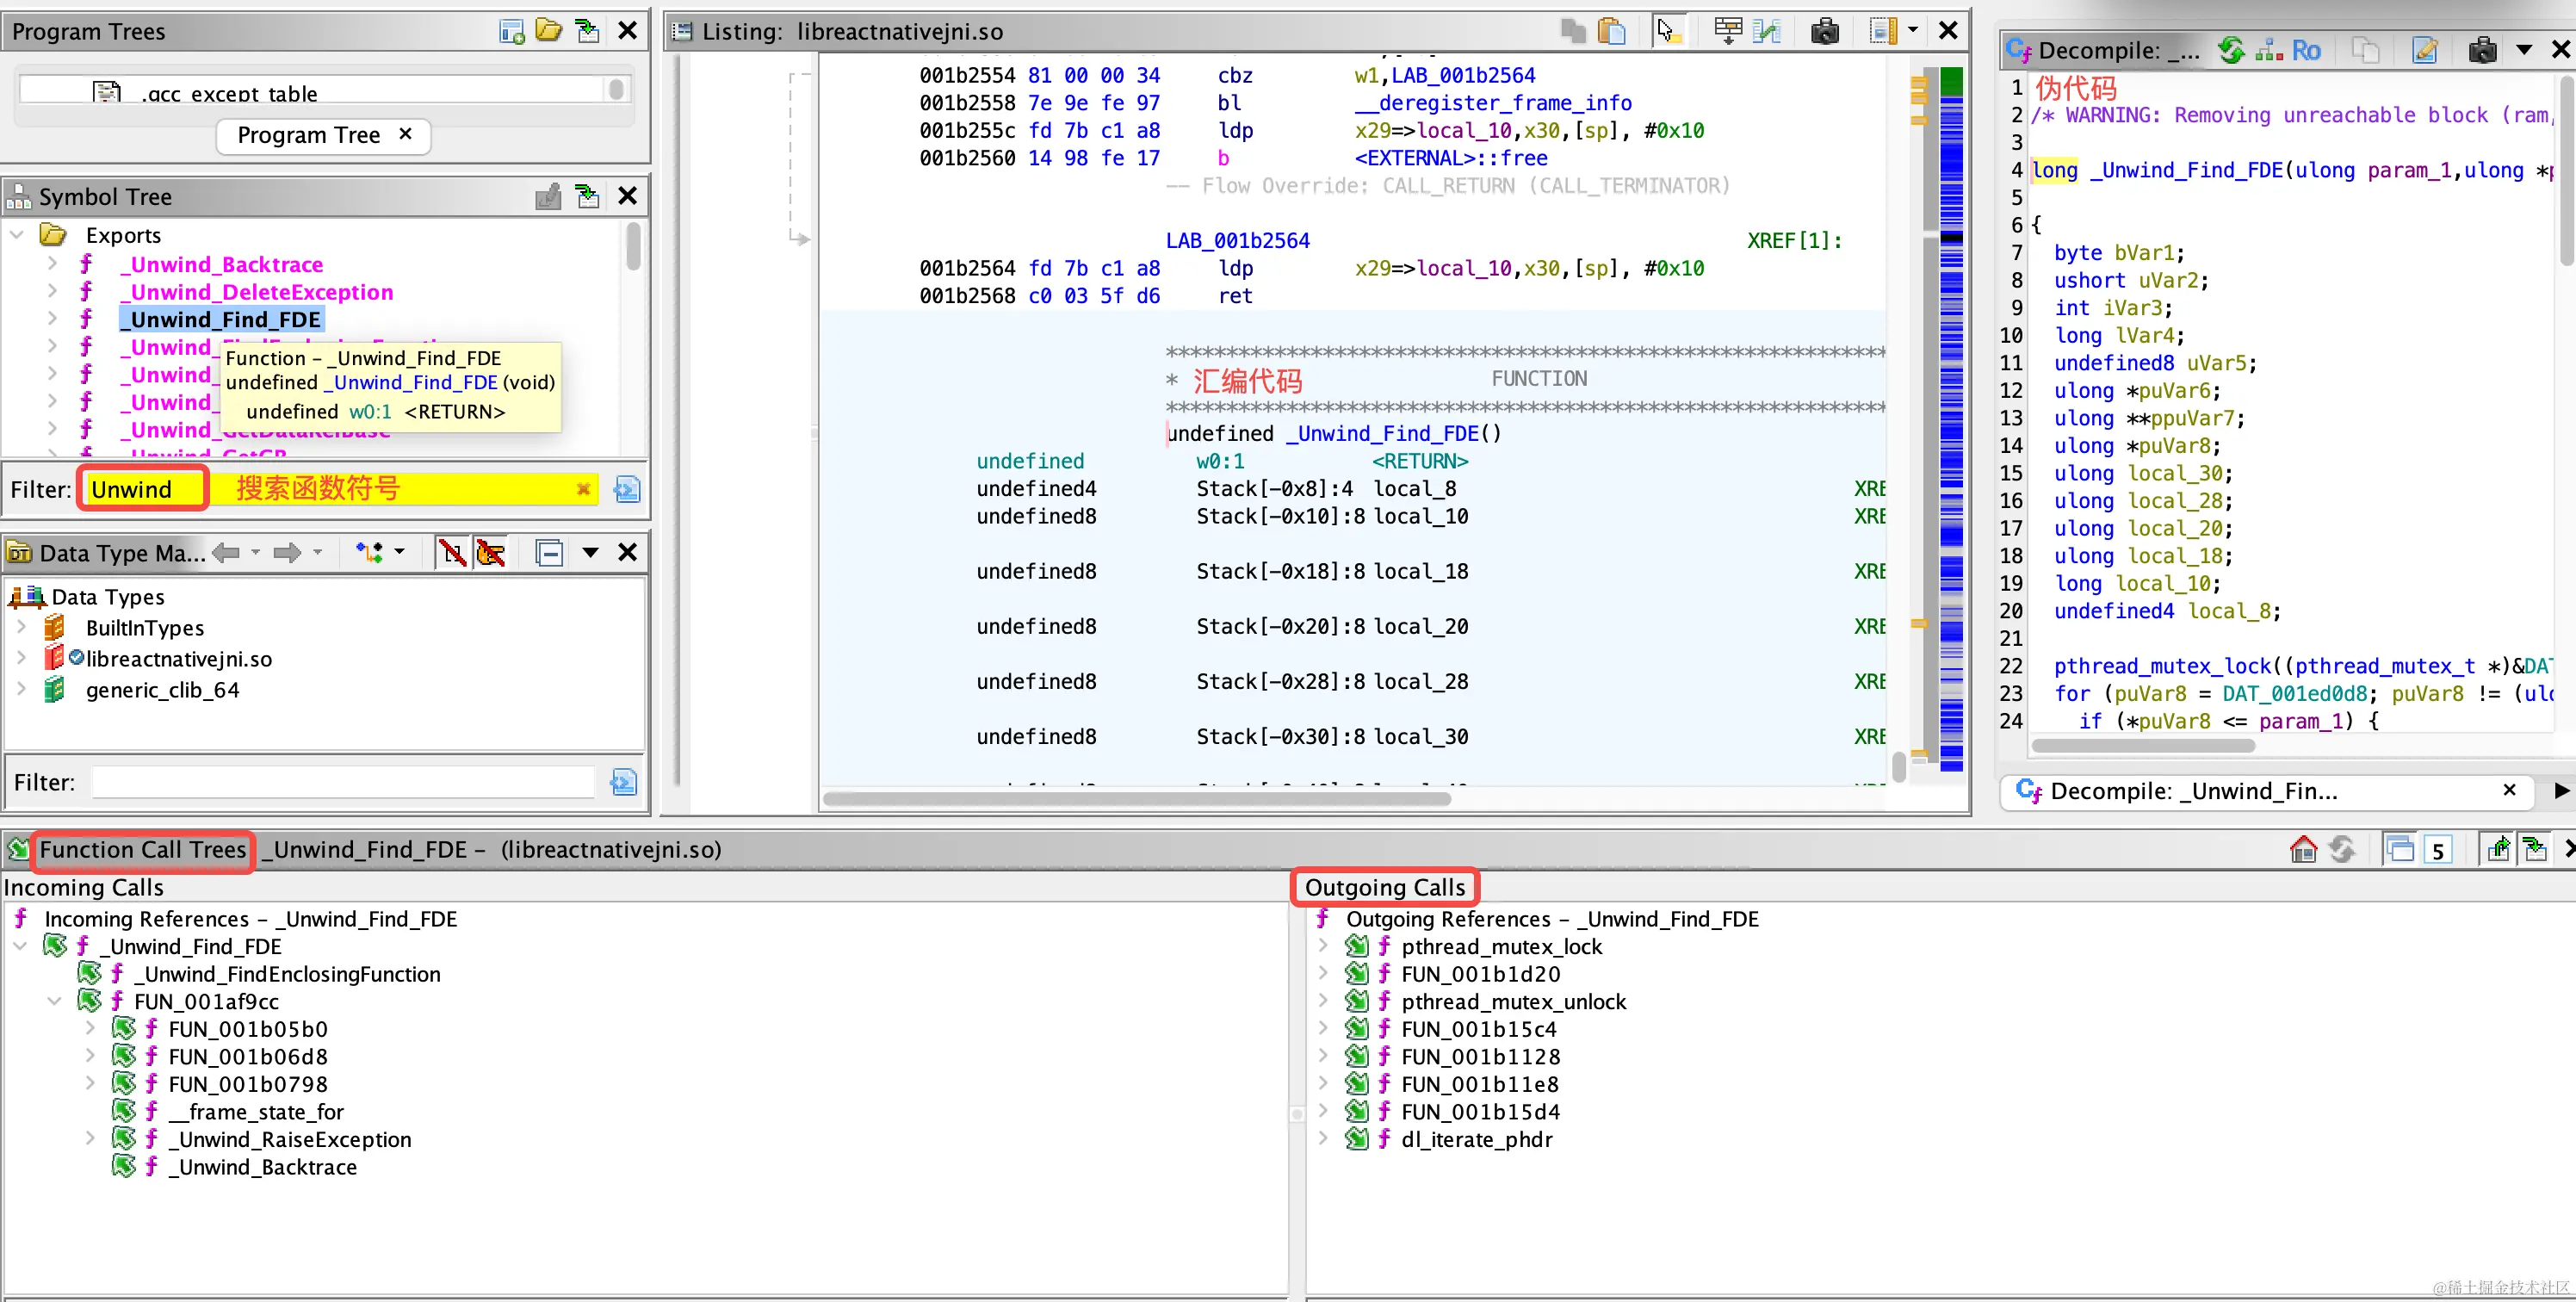Image resolution: width=2576 pixels, height=1302 pixels.
Task: Collapse all data type tree nodes
Action: (549, 552)
